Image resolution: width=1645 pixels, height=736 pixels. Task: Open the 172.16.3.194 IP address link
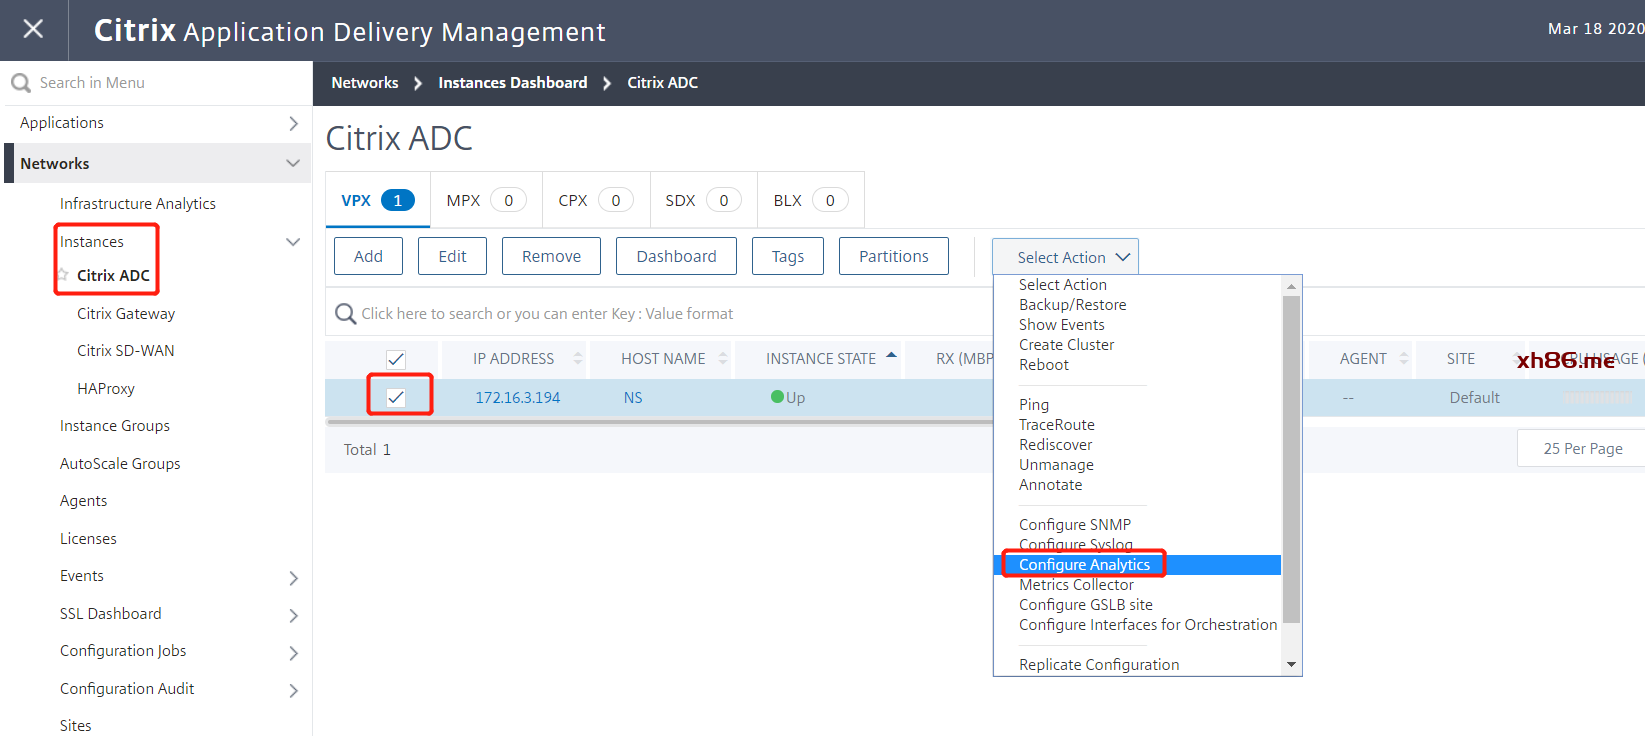(x=517, y=398)
